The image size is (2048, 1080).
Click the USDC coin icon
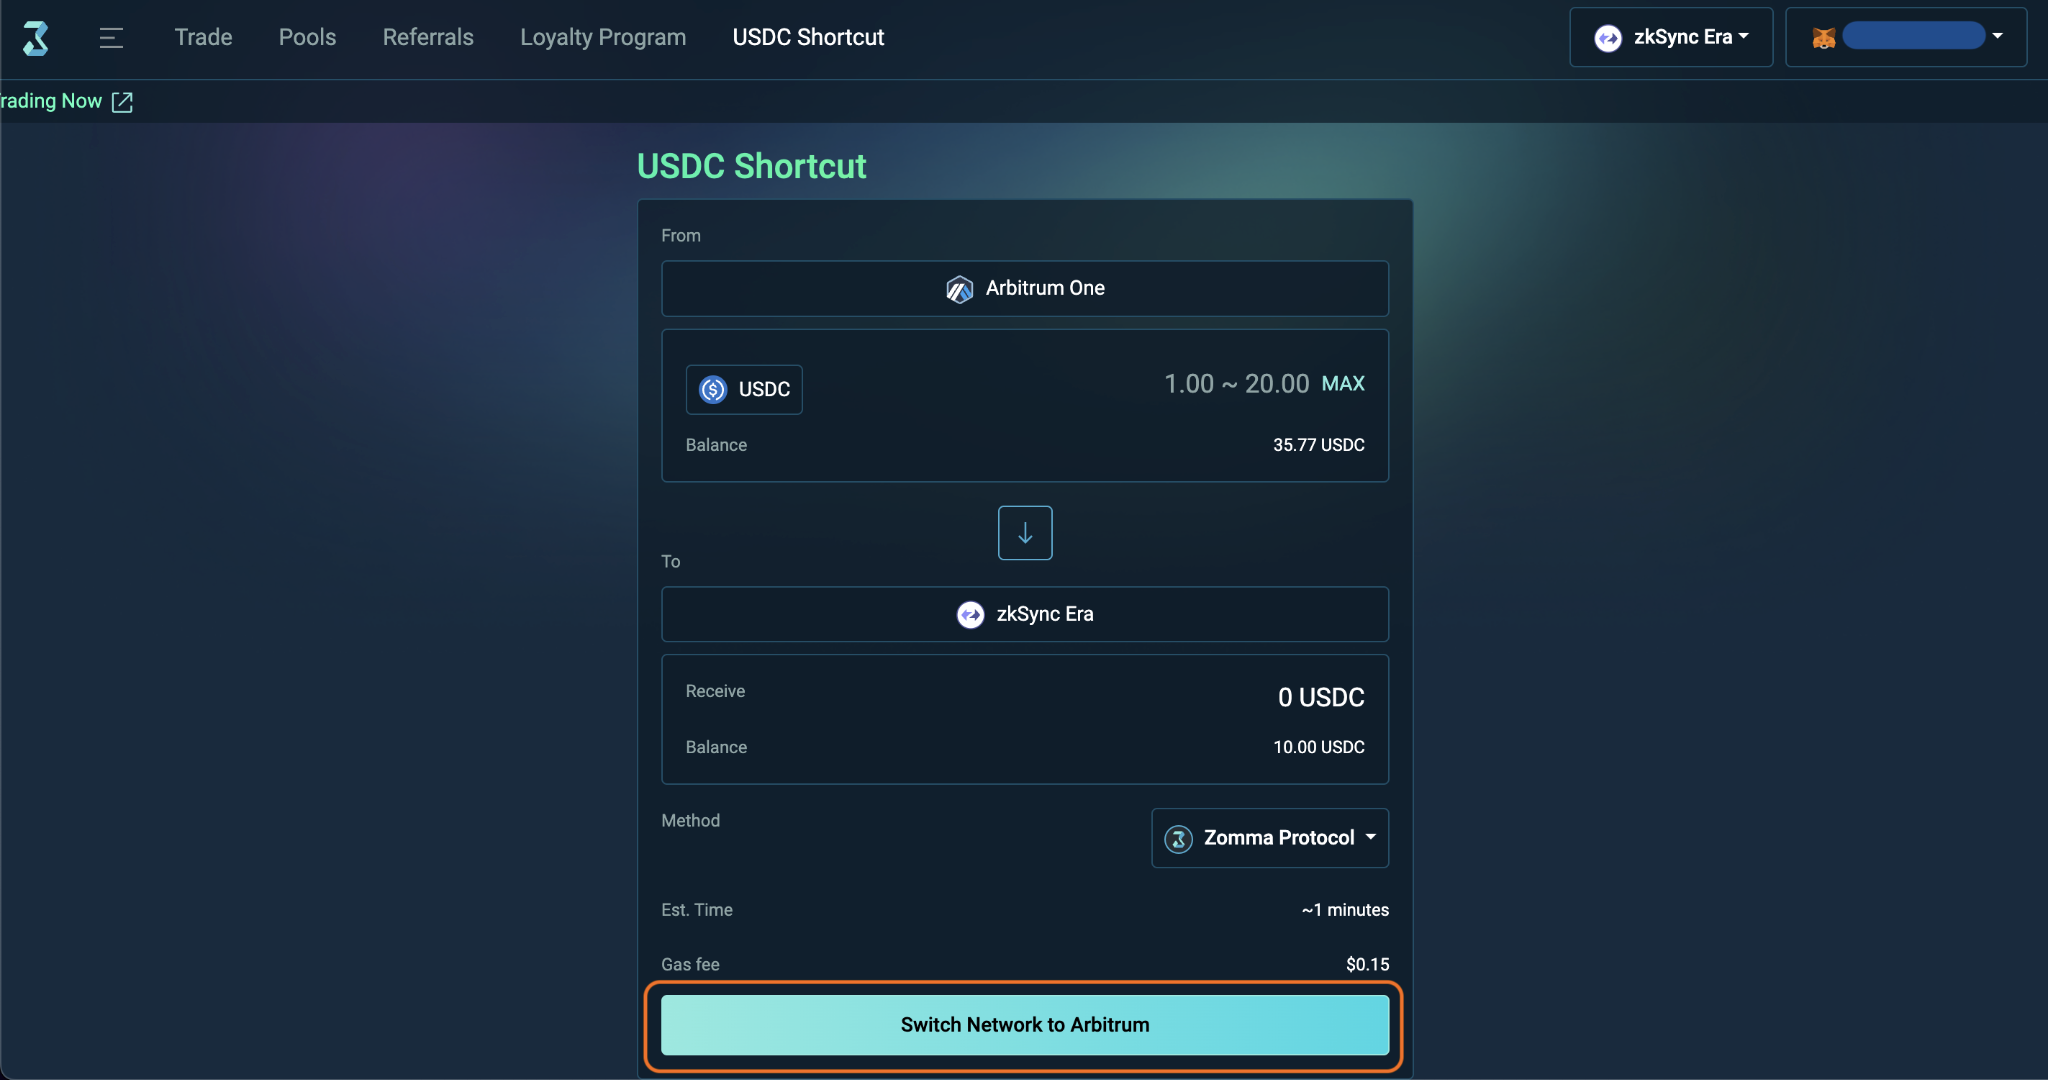pyautogui.click(x=713, y=389)
